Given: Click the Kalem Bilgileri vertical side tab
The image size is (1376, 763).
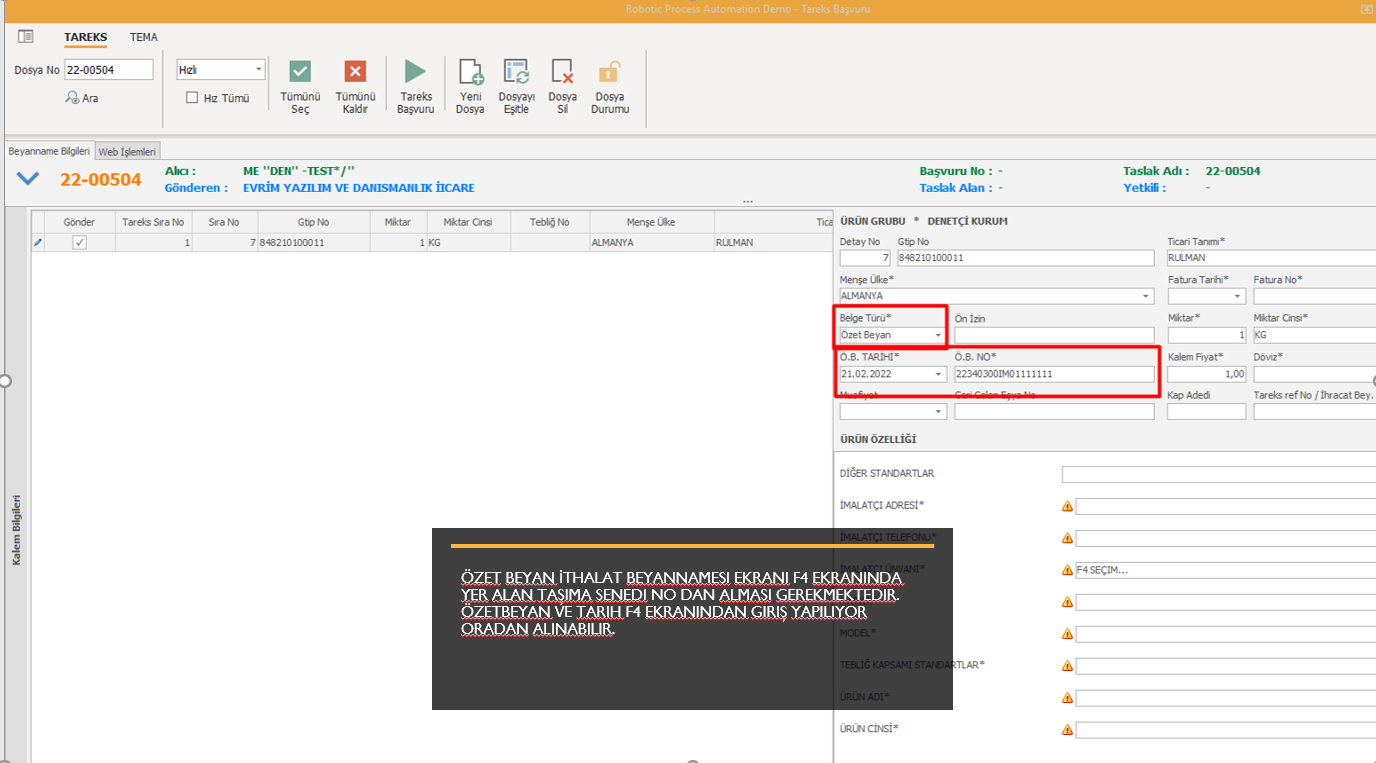Looking at the screenshot, I should [16, 530].
